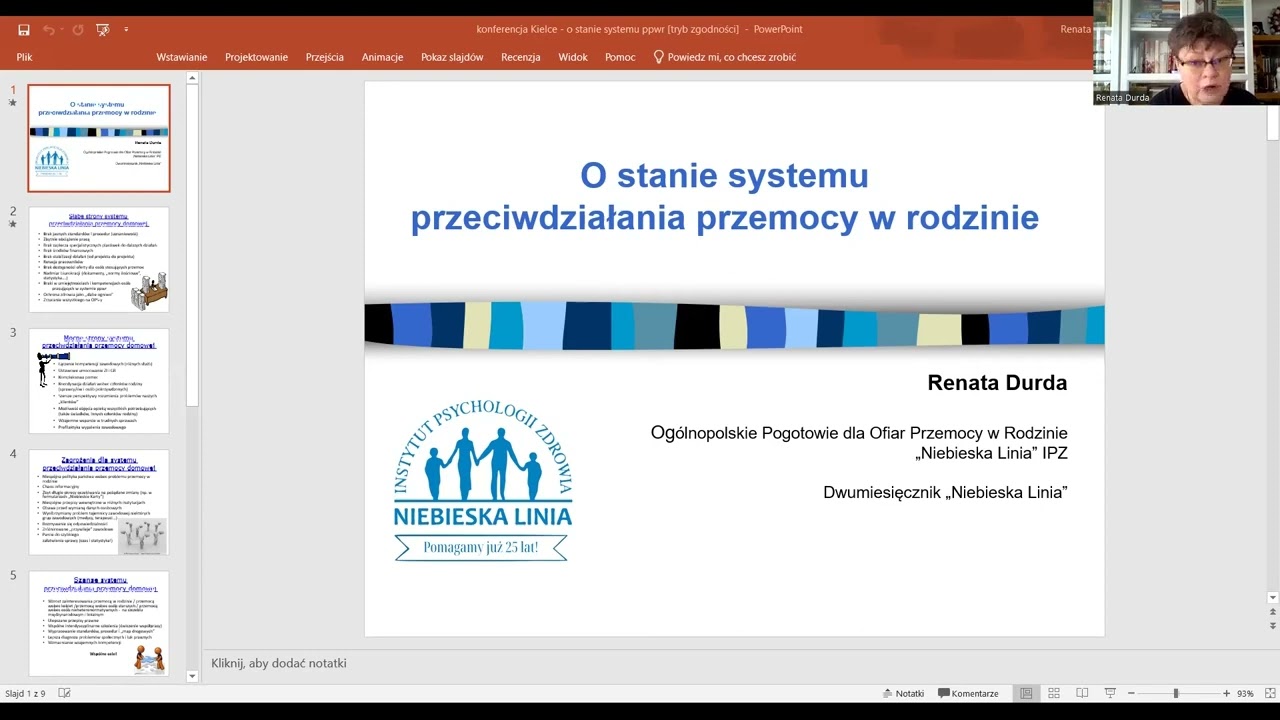The image size is (1280, 720).
Task: Switch to the Projektowanie tab
Action: coord(256,57)
